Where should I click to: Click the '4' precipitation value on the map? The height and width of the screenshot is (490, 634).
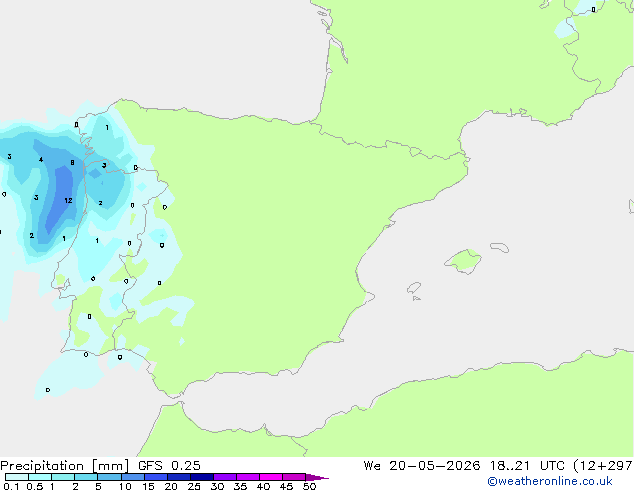click(41, 160)
